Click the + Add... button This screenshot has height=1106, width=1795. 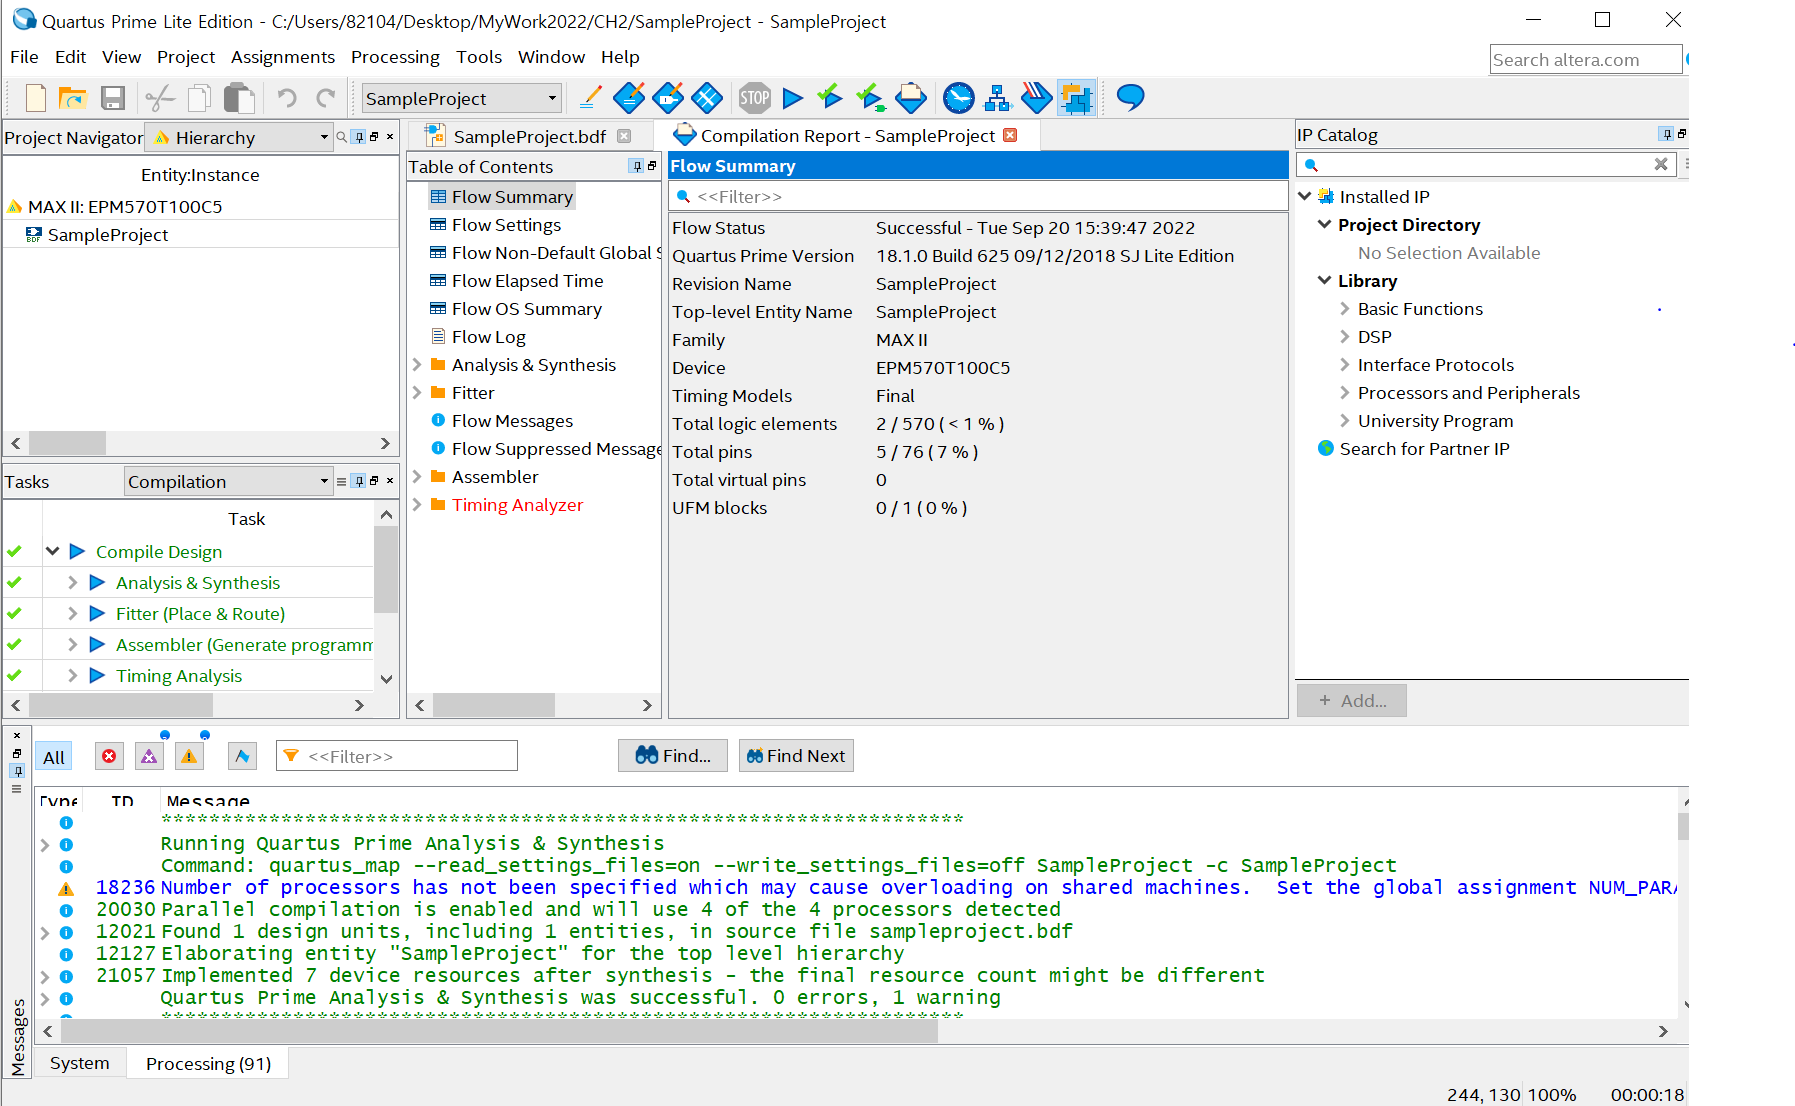[x=1352, y=700]
